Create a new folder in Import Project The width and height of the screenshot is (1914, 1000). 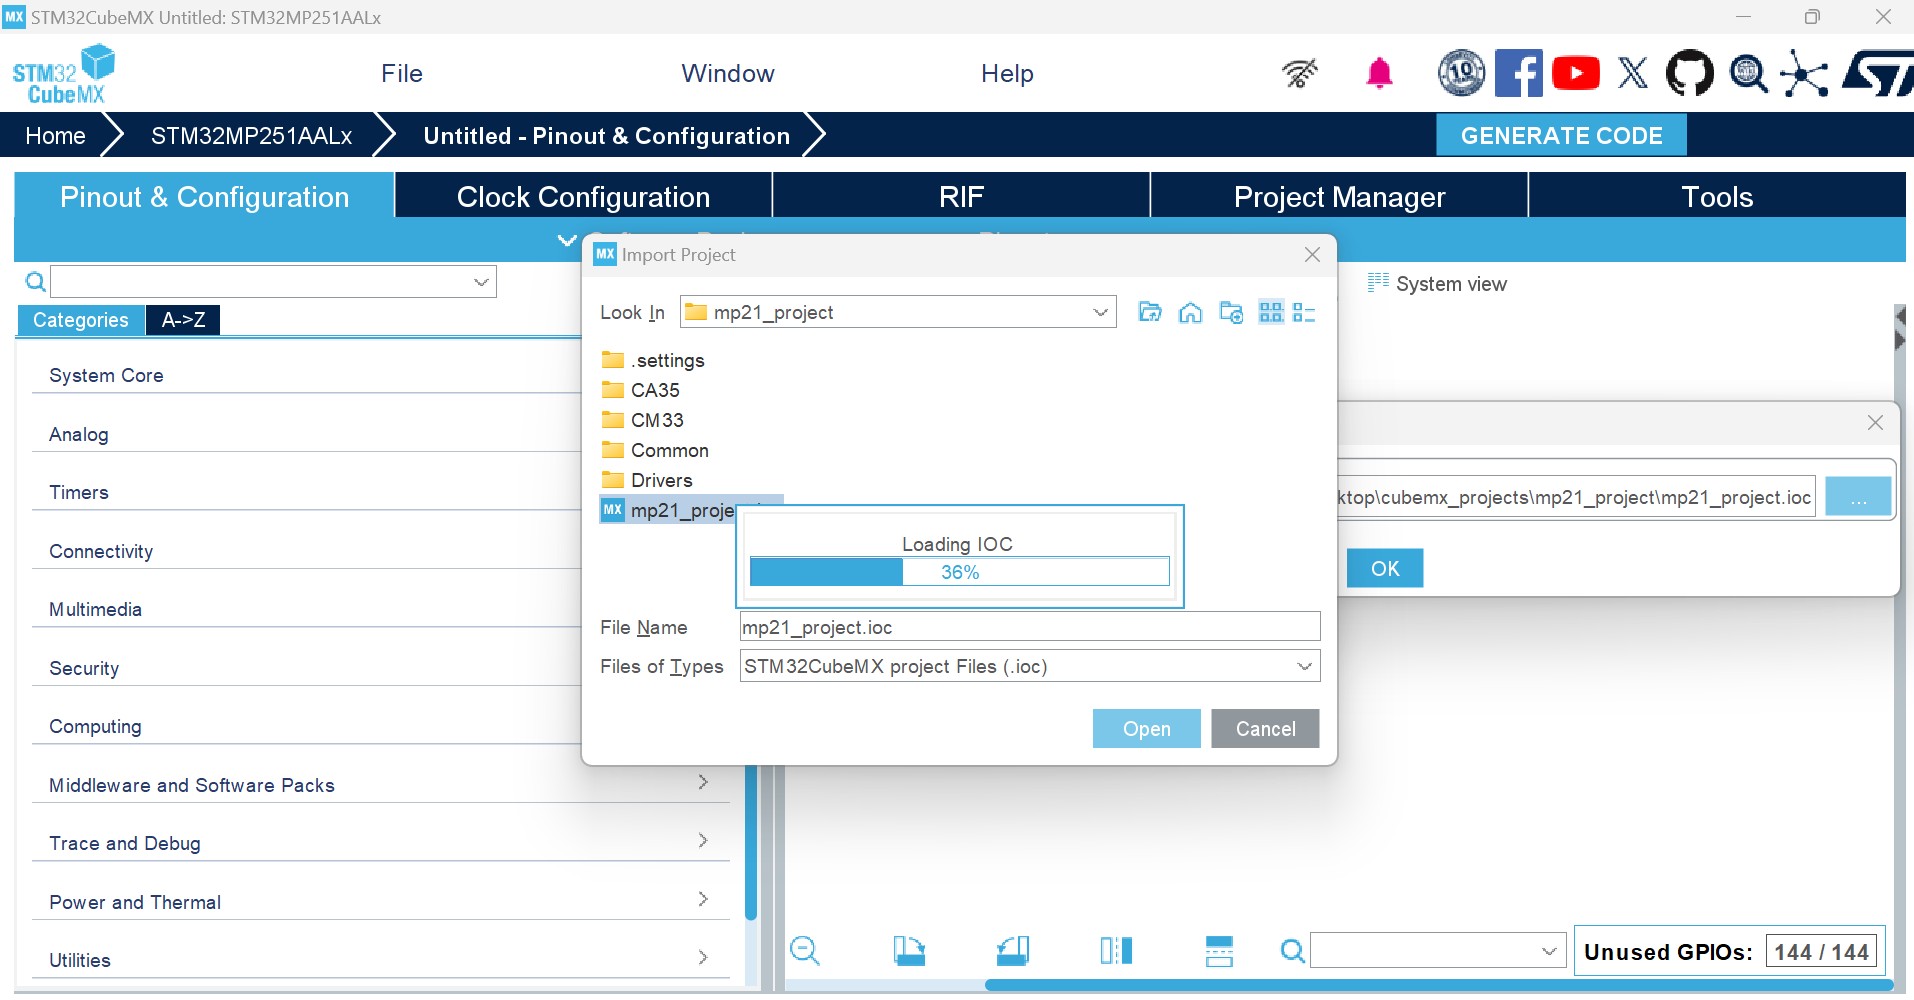point(1231,313)
